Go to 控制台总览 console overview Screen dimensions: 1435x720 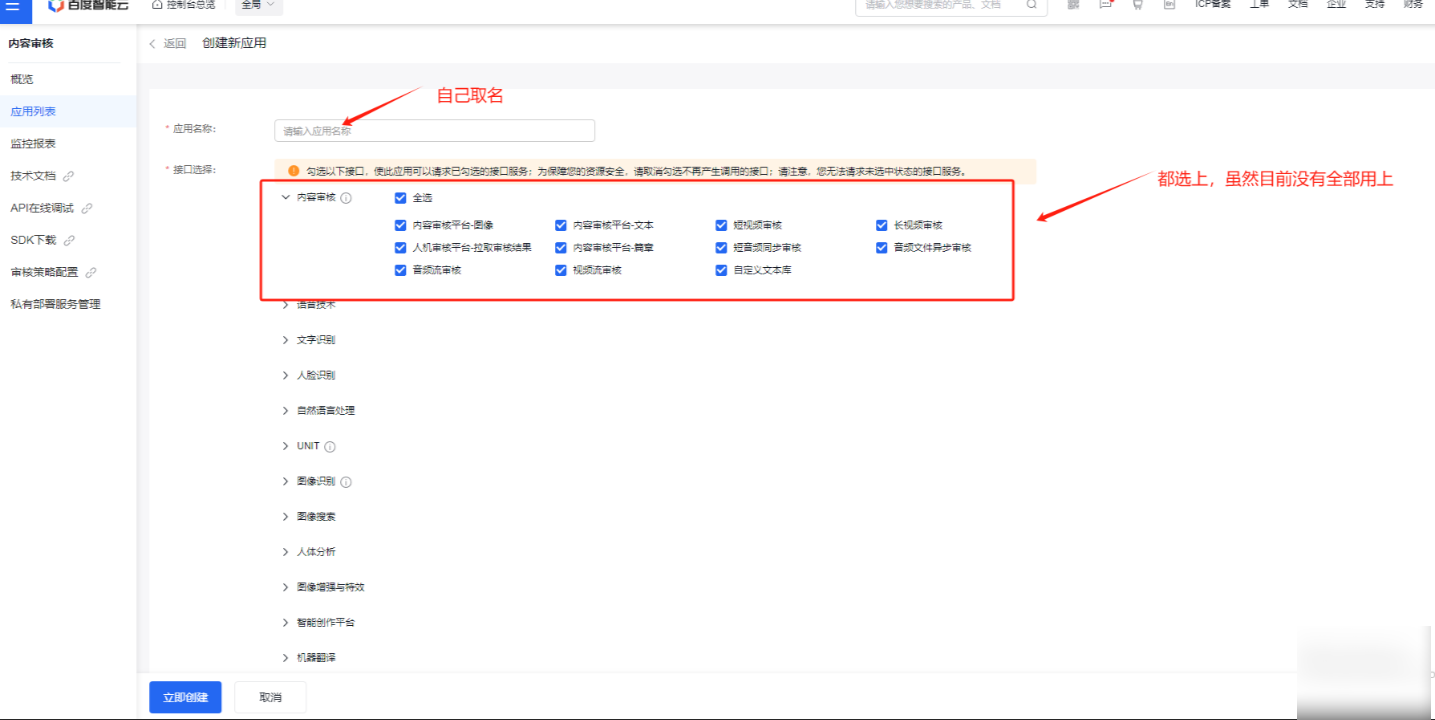coord(184,5)
